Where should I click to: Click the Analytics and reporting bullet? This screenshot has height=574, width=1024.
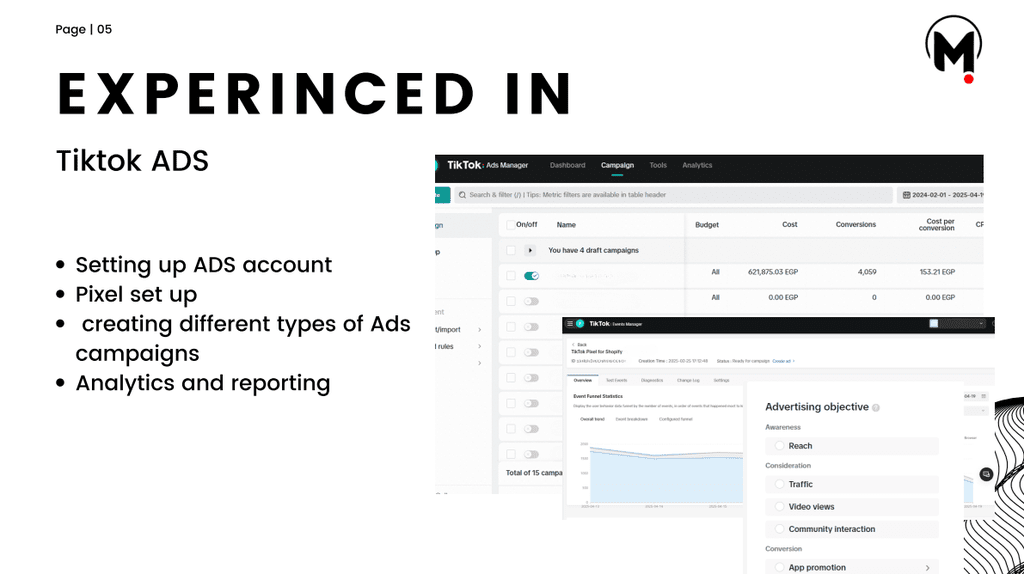pos(202,383)
